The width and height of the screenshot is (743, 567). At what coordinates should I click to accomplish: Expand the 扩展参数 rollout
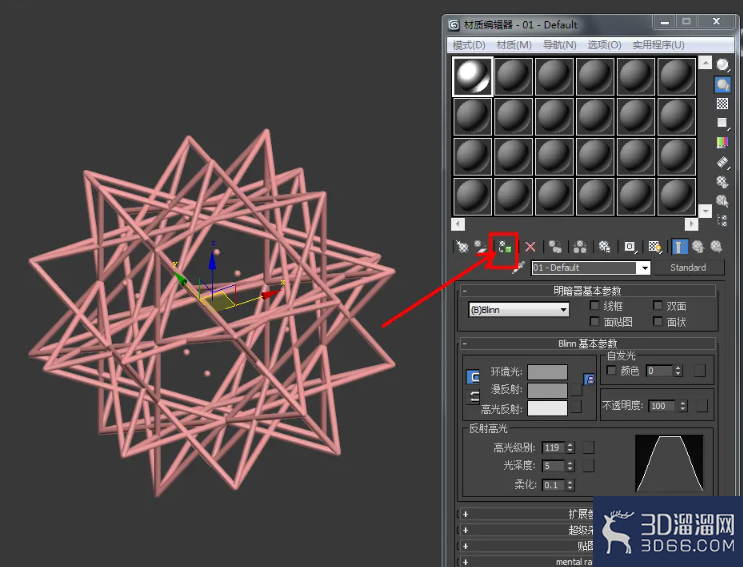pos(526,514)
